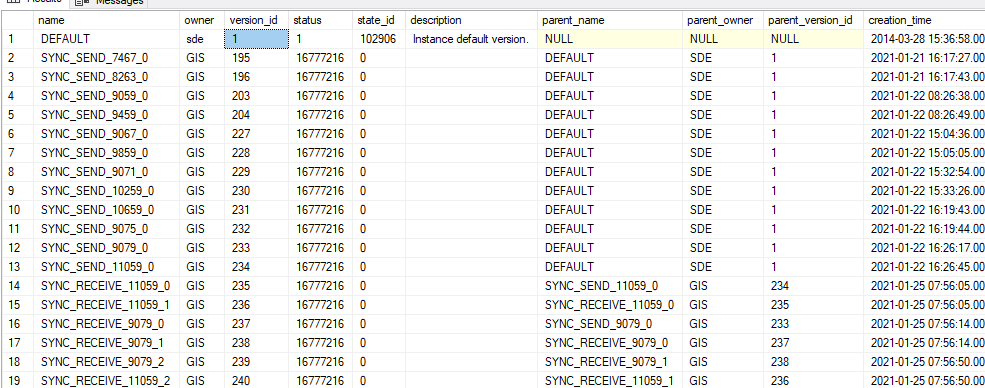Select SYNC_RECEIVE_11059_0 in the name column
This screenshot has height=388, width=985.
coord(106,286)
